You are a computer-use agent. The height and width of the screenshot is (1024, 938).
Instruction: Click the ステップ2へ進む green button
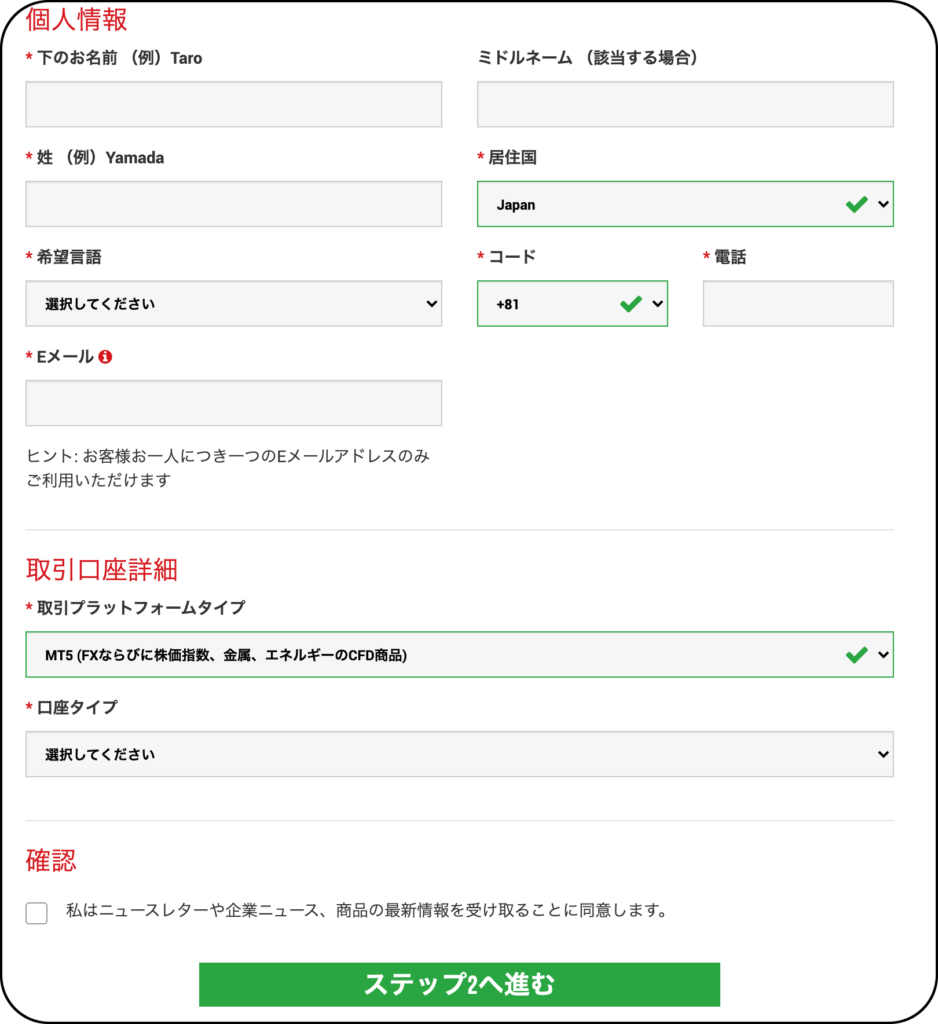459,984
